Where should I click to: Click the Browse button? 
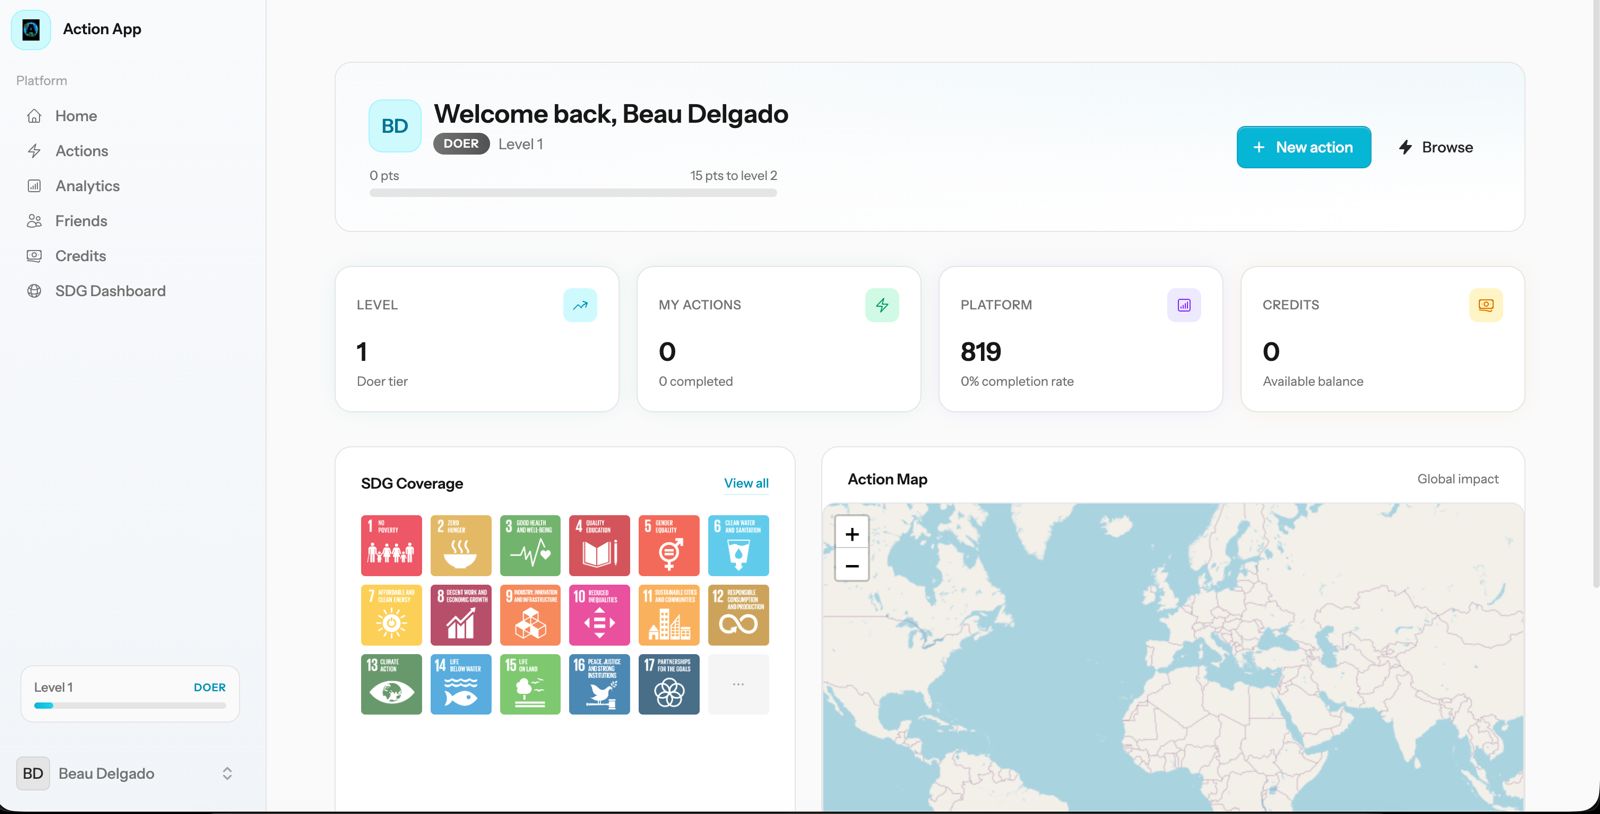click(1435, 147)
